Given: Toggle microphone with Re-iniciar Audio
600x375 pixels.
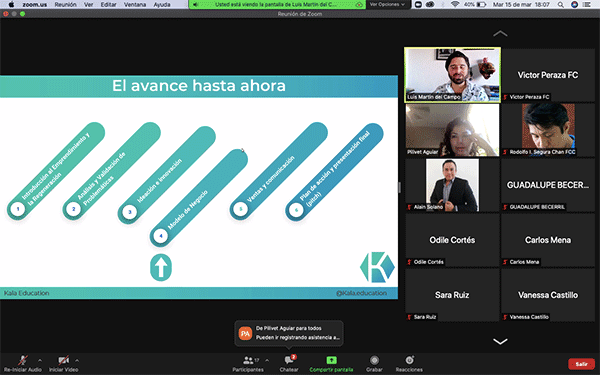Looking at the screenshot, I should pos(23,360).
